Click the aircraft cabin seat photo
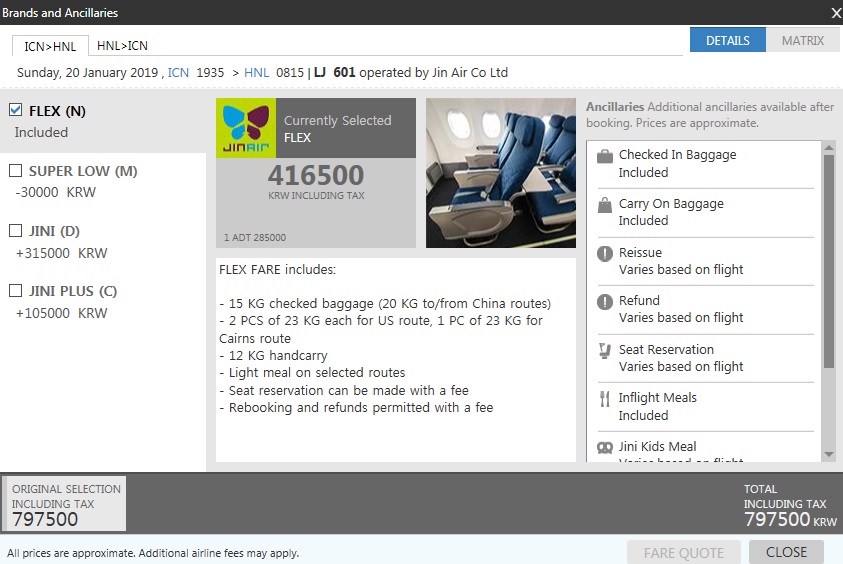 tap(501, 173)
